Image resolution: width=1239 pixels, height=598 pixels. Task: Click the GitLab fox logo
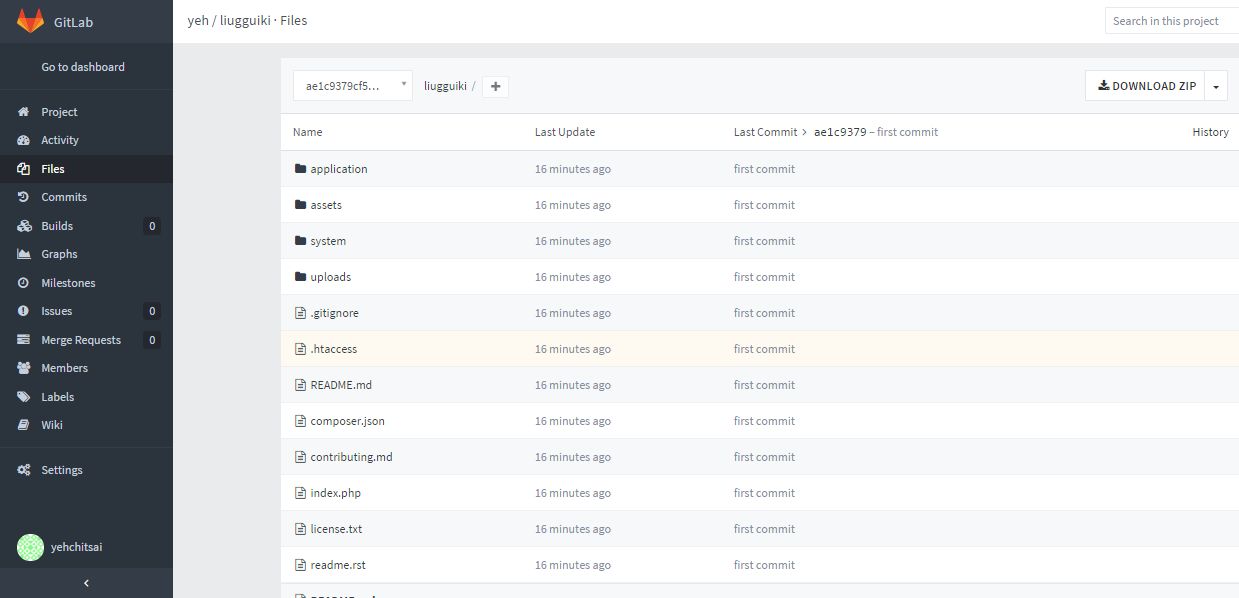click(x=30, y=20)
